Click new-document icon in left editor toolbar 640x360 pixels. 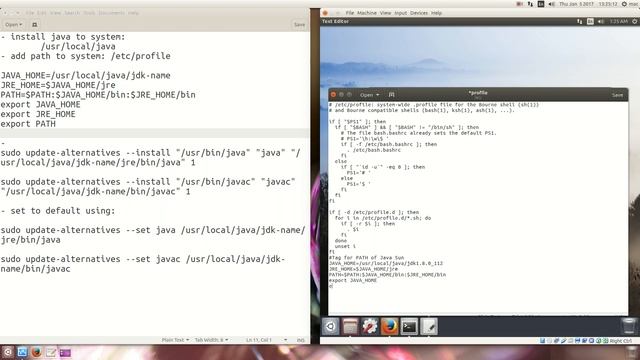pyautogui.click(x=35, y=24)
